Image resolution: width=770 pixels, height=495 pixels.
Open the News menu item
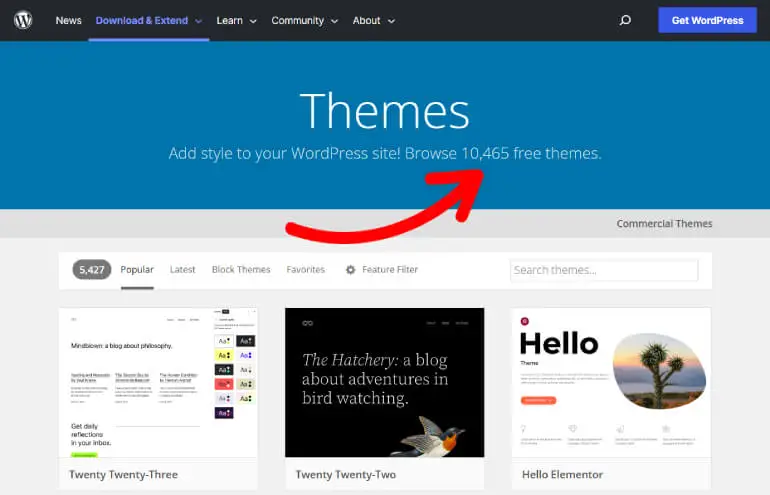click(x=68, y=21)
